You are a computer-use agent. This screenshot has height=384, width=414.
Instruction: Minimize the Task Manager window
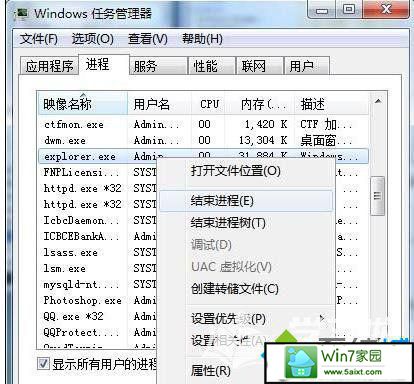click(322, 10)
